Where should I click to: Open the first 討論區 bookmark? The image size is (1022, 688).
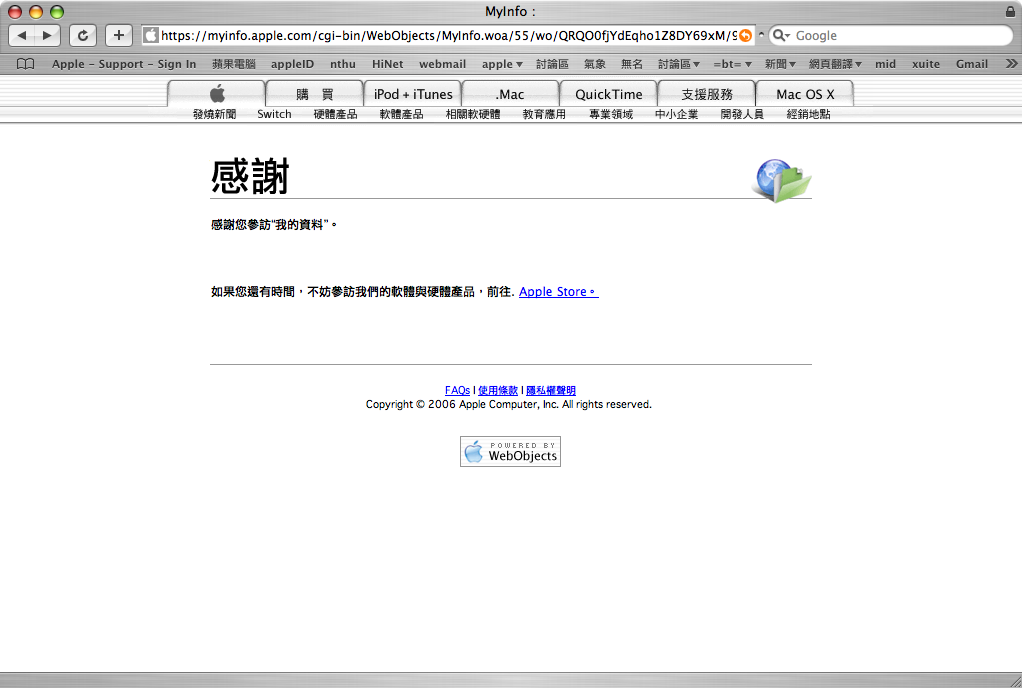[x=552, y=64]
